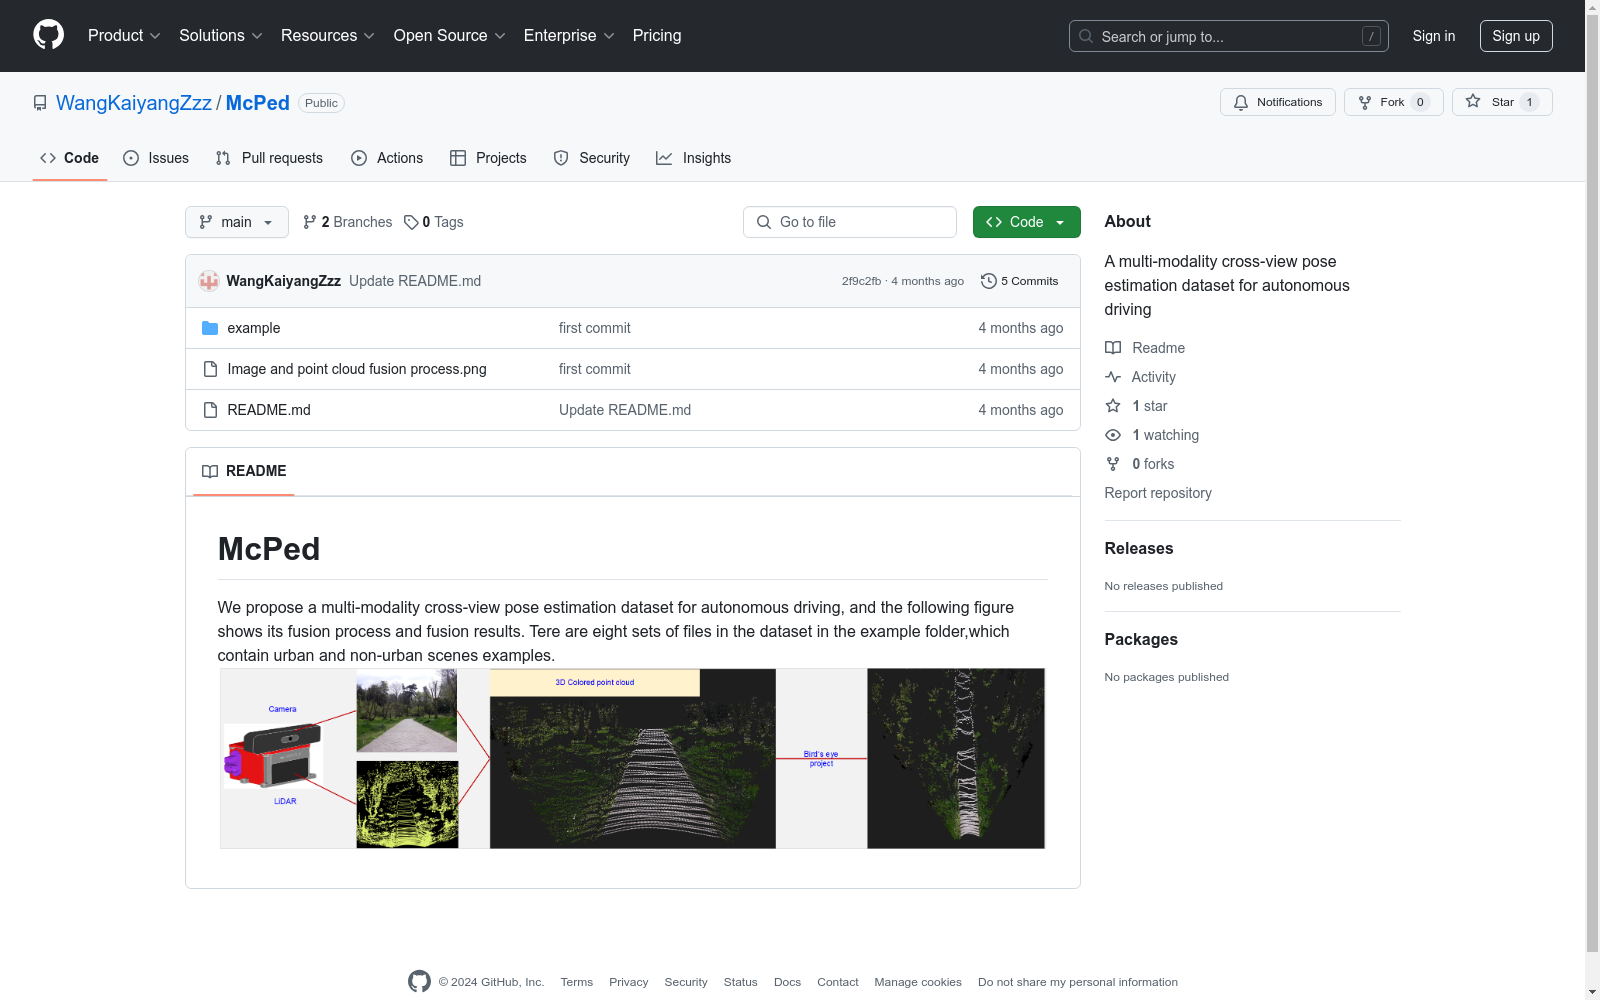1600x1000 pixels.
Task: Open the README fusion process image
Action: pyautogui.click(x=632, y=759)
